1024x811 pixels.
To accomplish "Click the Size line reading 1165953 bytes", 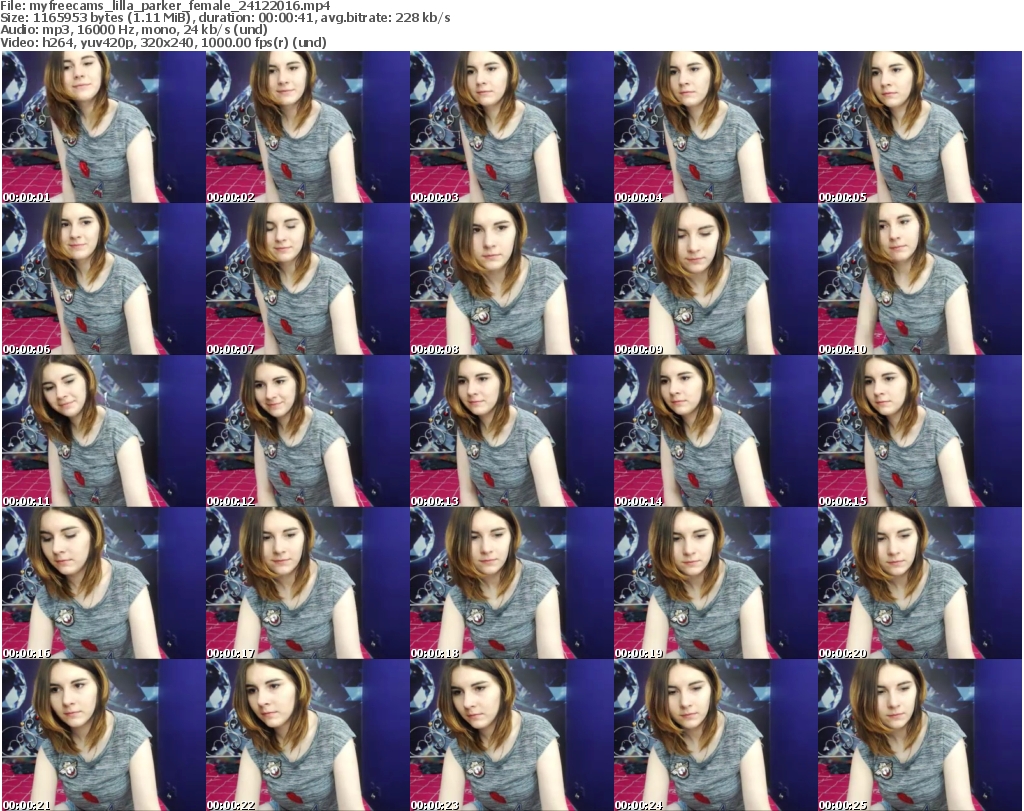I will click(225, 18).
